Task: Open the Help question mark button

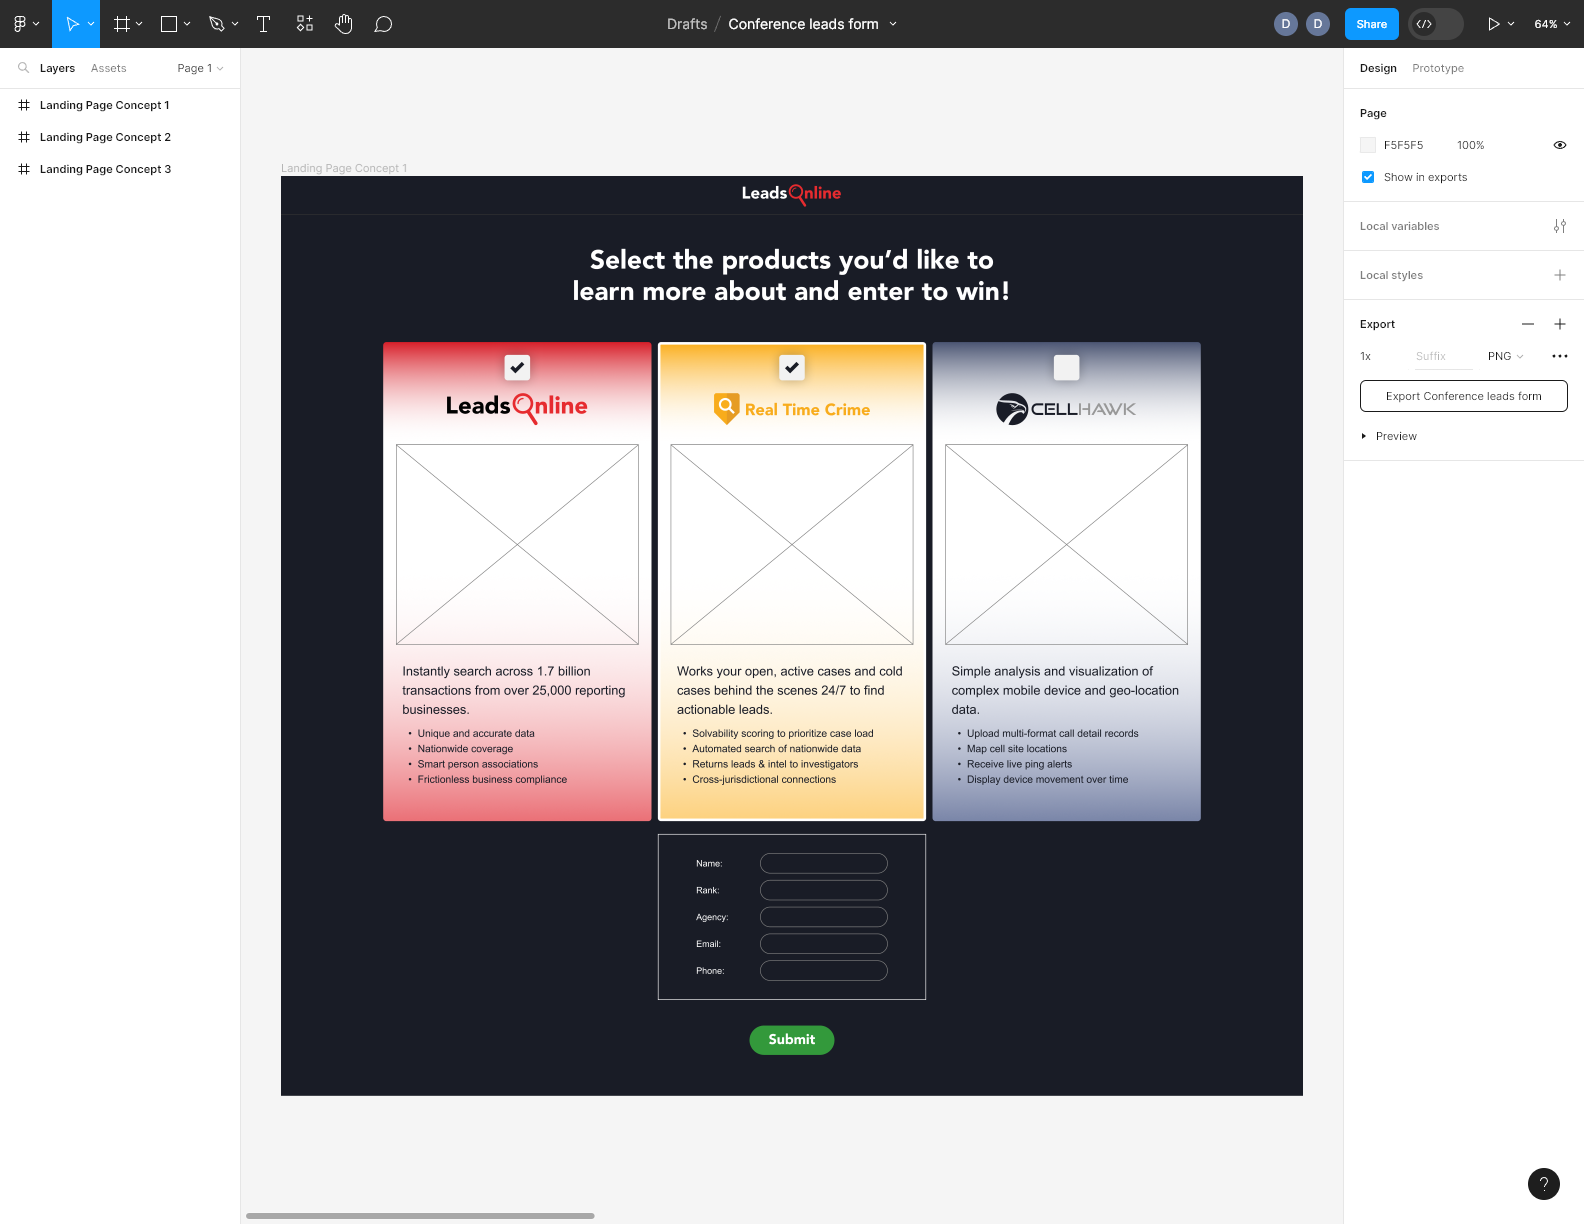Action: (x=1544, y=1184)
